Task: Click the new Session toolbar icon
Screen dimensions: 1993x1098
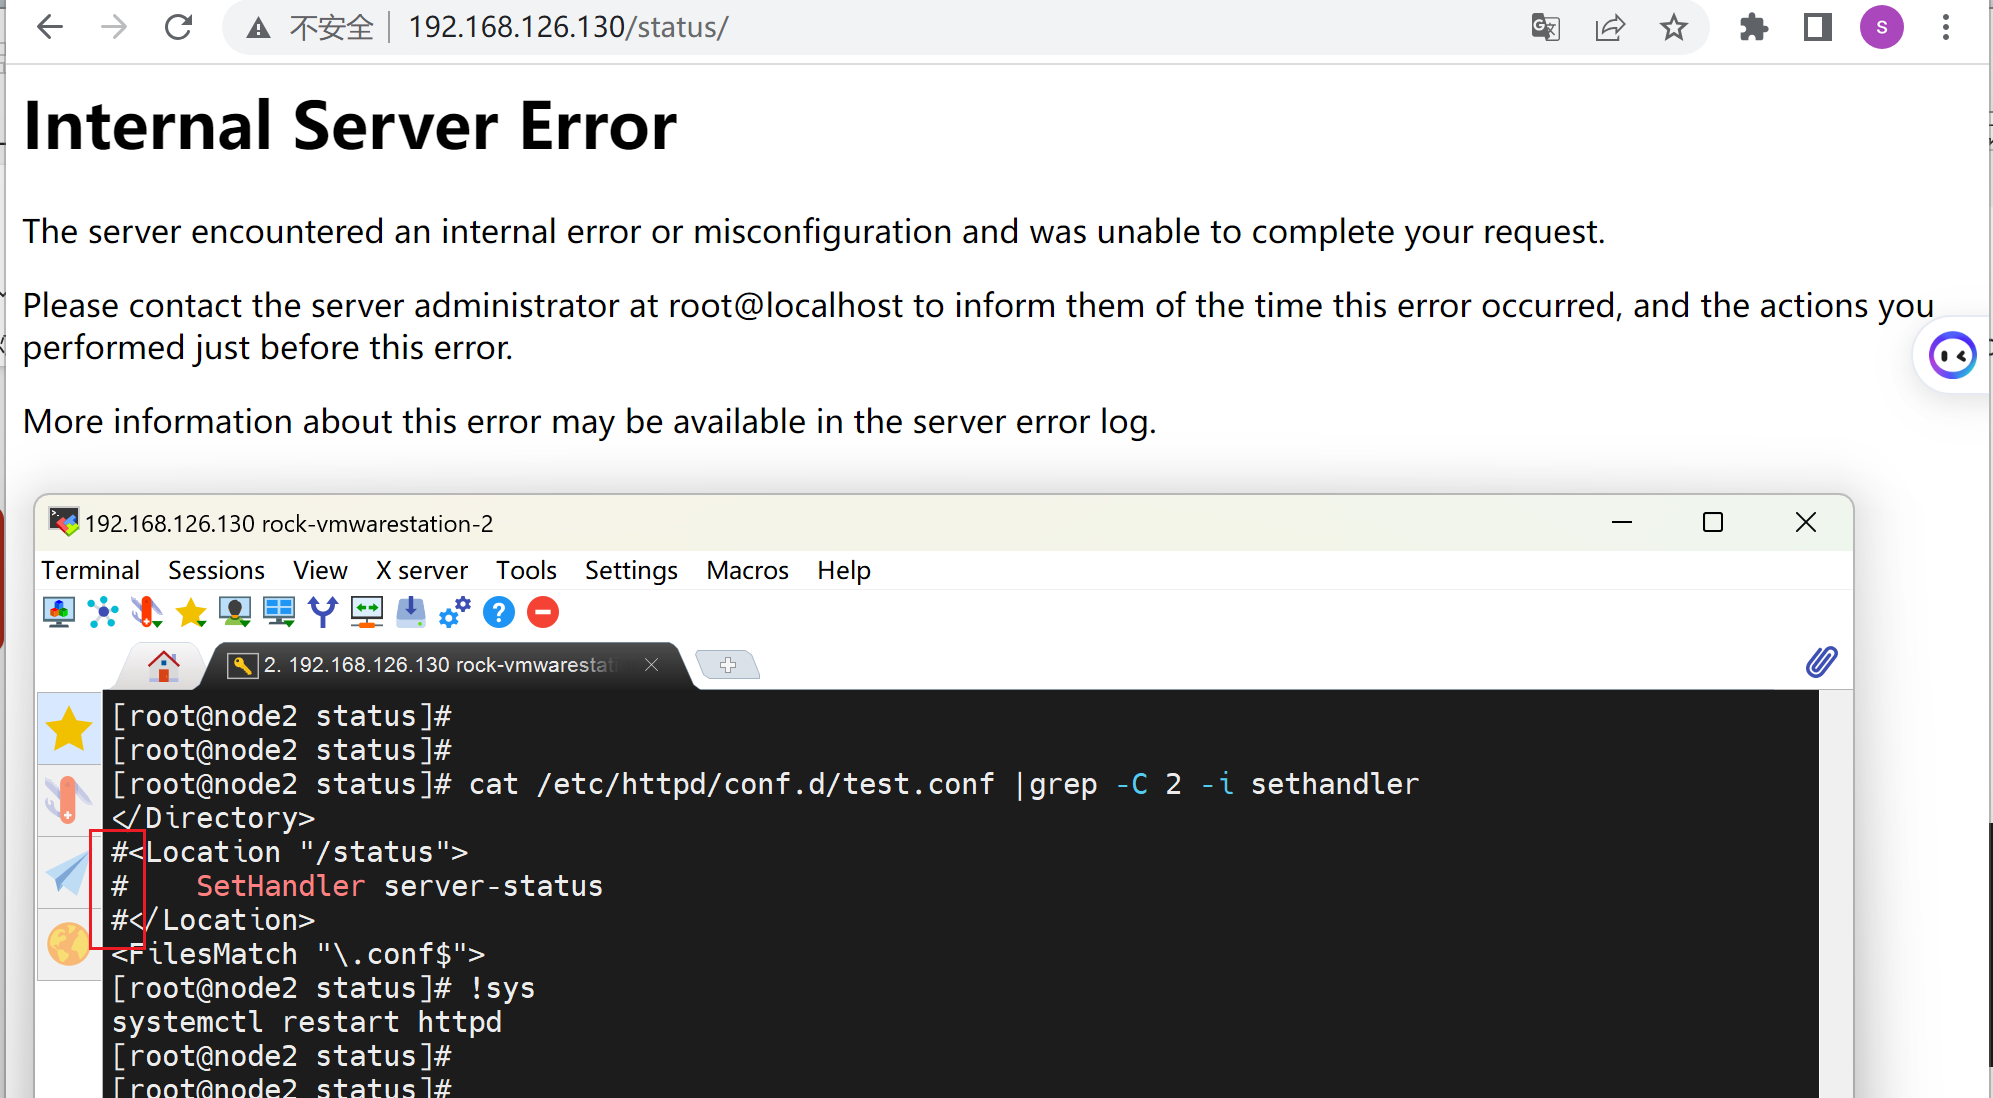Action: tap(59, 612)
